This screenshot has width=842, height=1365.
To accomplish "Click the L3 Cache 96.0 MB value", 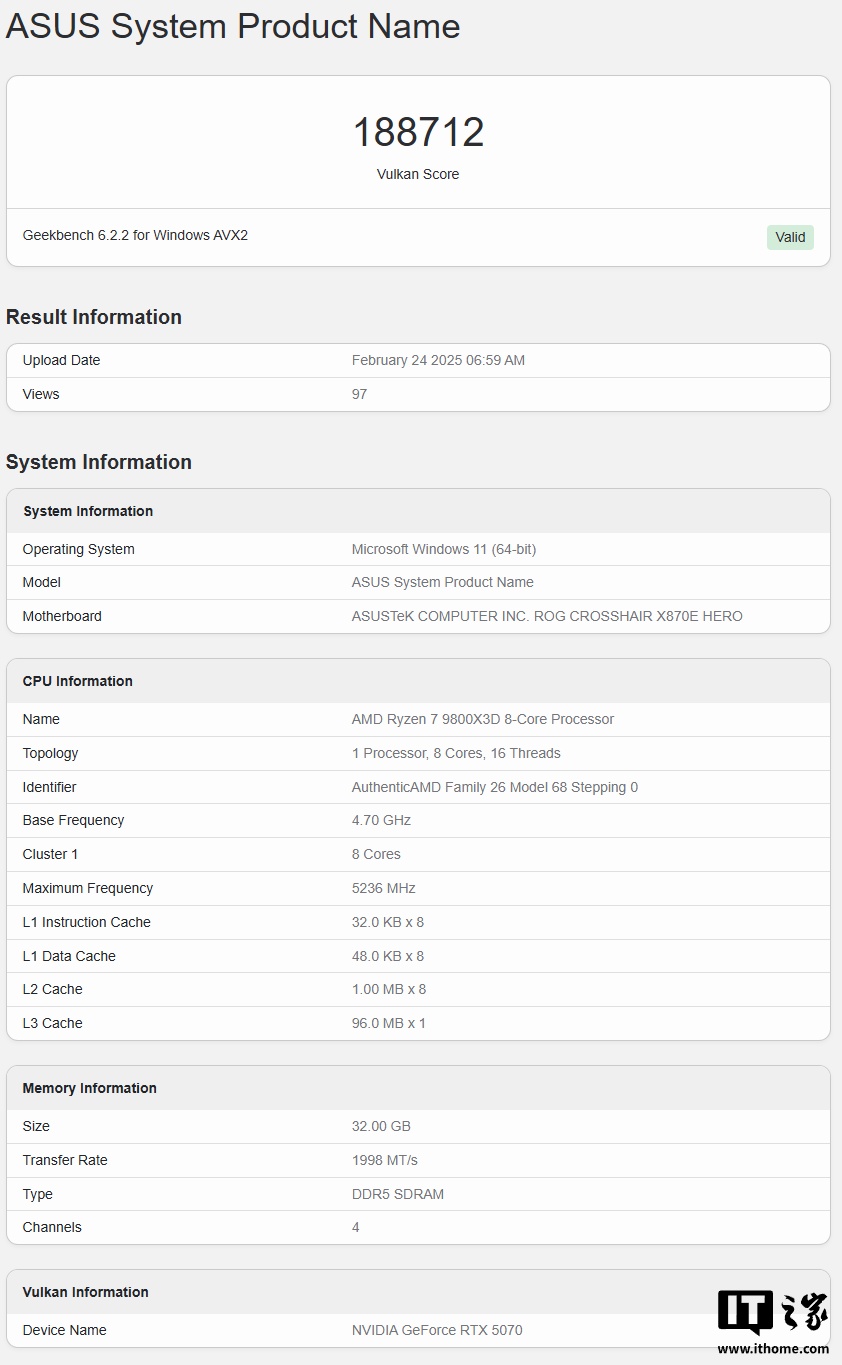I will [x=388, y=1023].
